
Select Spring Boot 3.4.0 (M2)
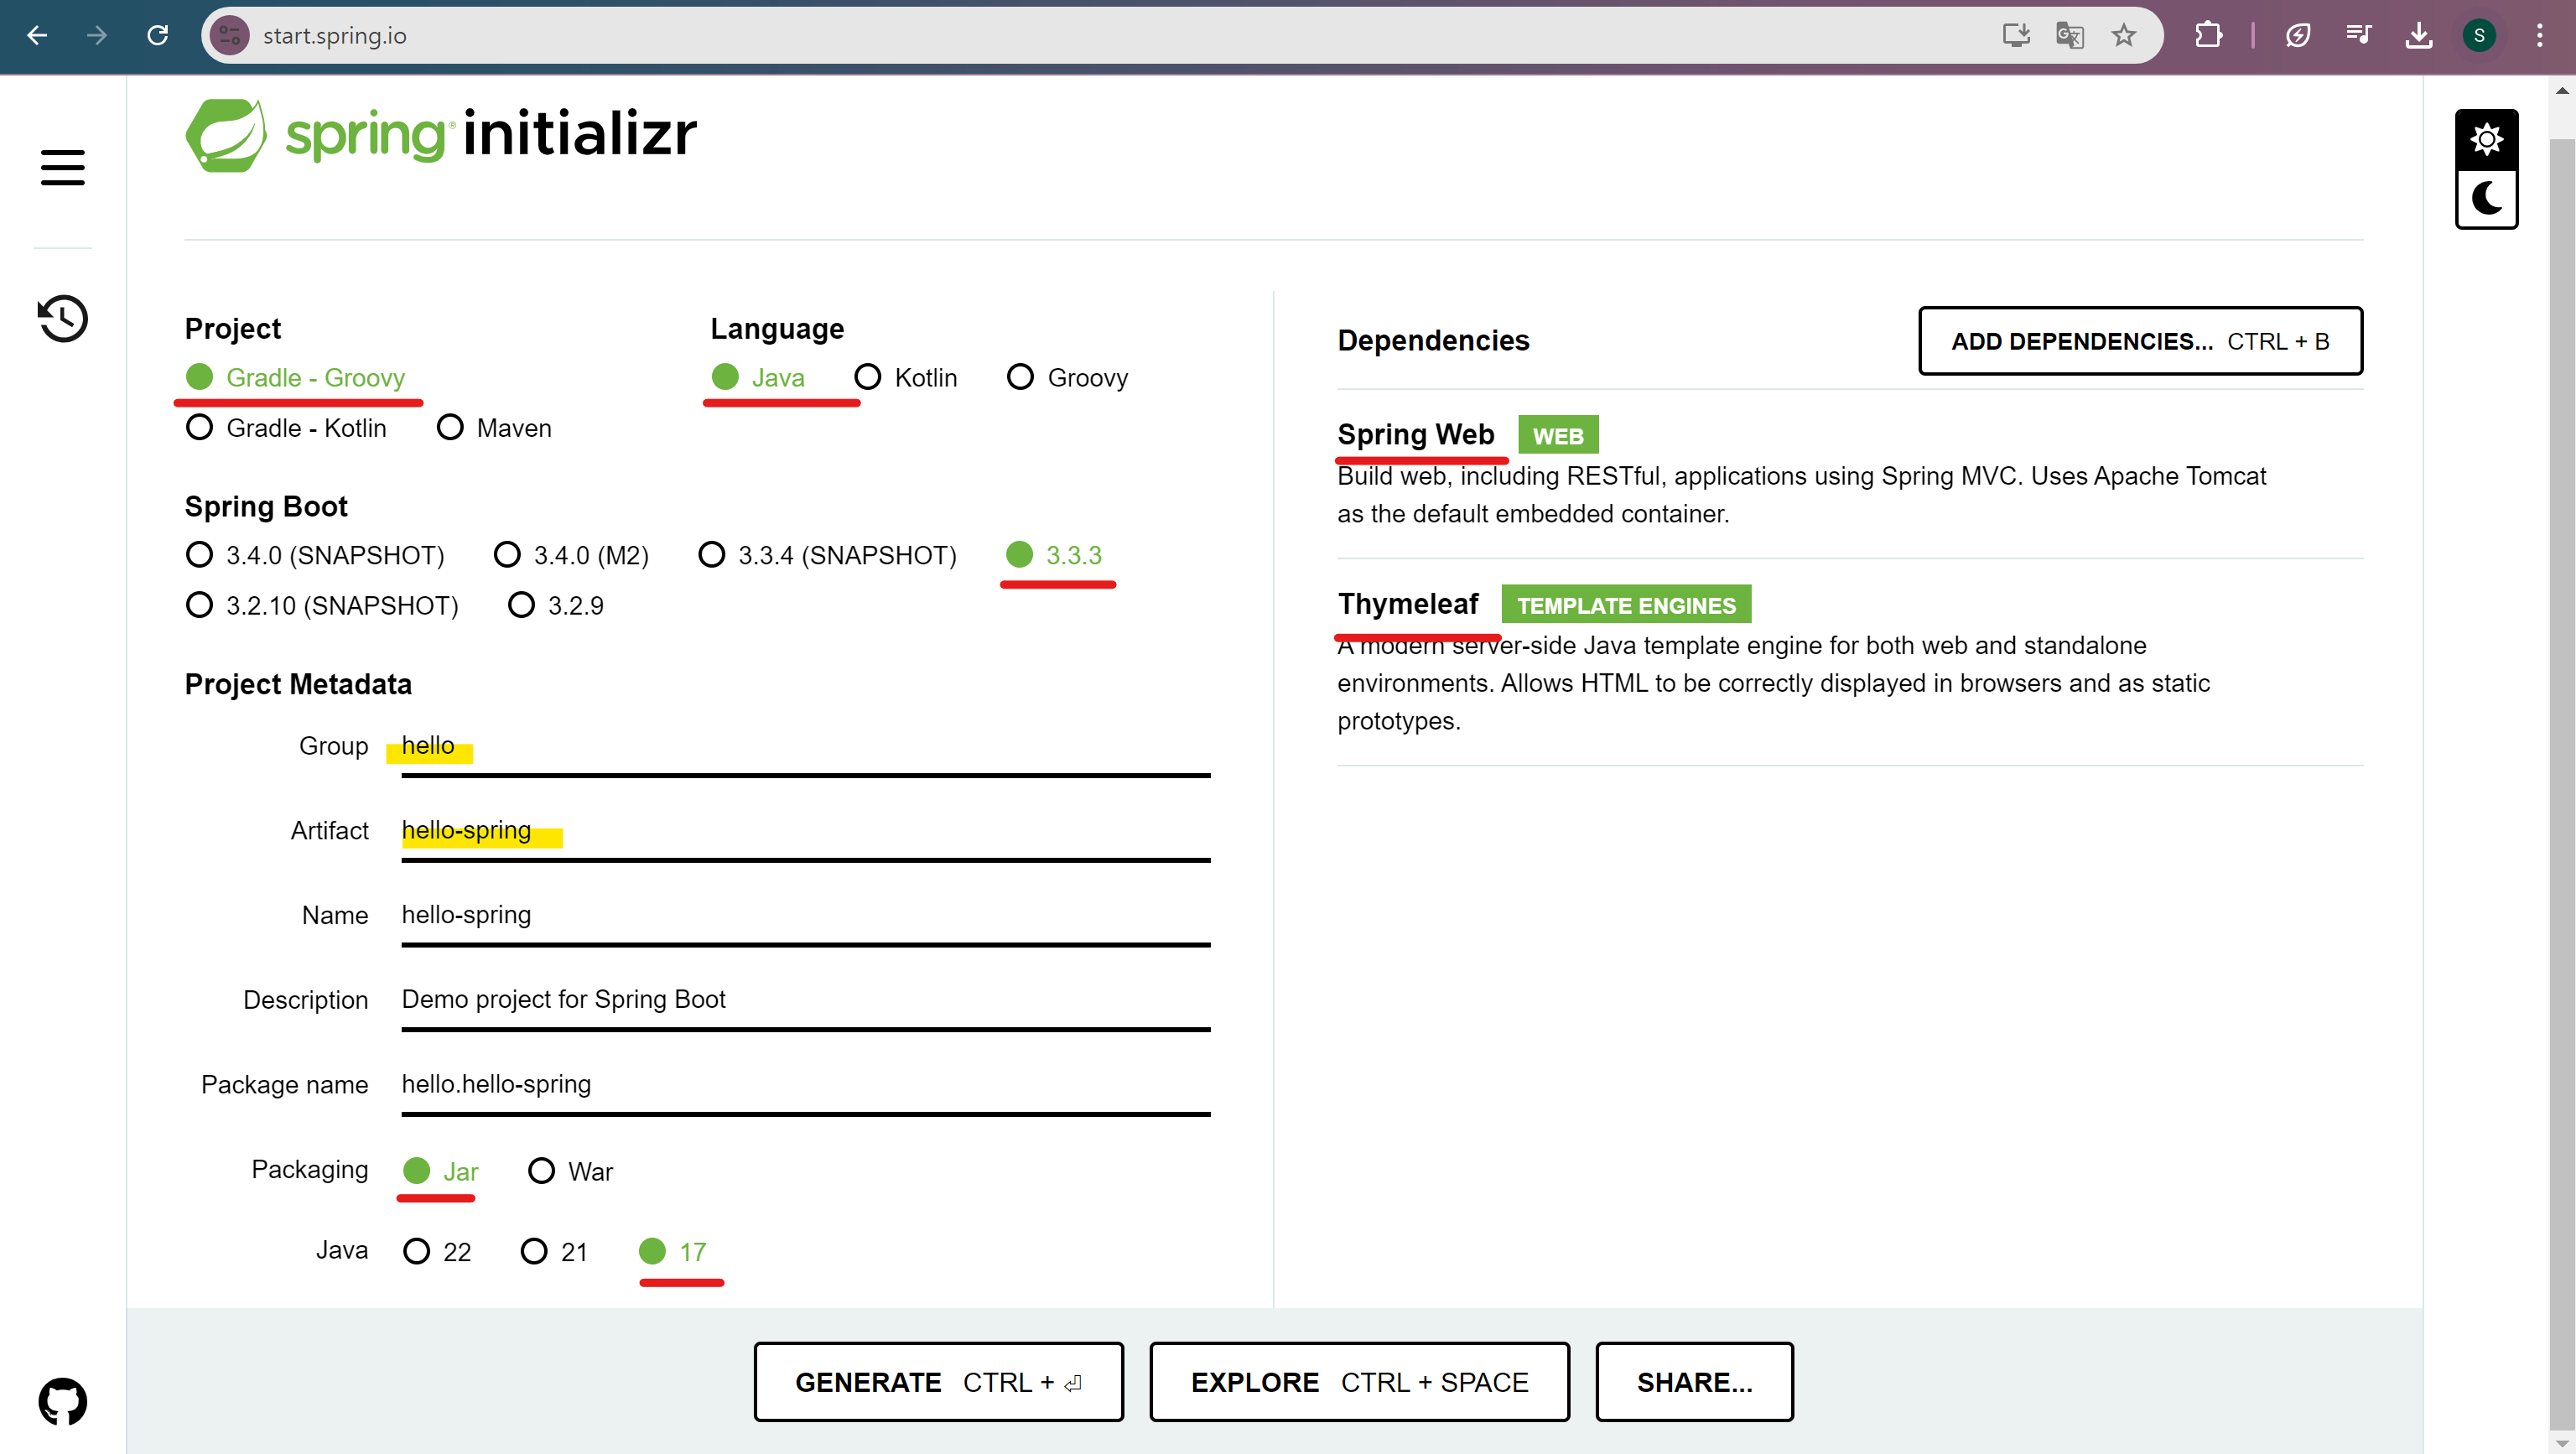[571, 555]
